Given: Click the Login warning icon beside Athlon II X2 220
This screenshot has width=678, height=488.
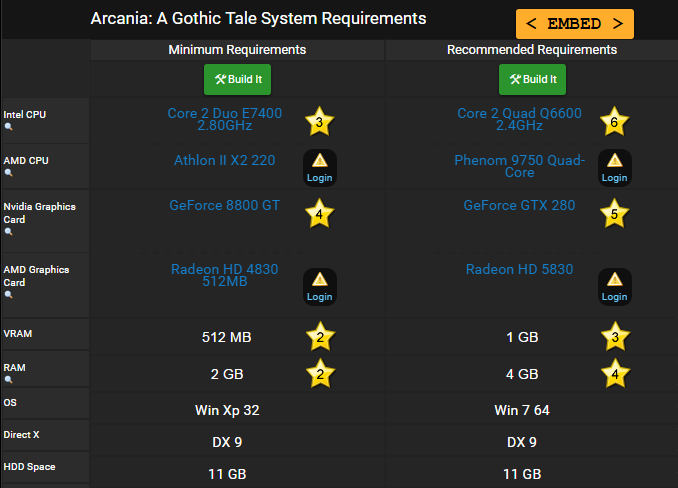Looking at the screenshot, I should coord(319,167).
